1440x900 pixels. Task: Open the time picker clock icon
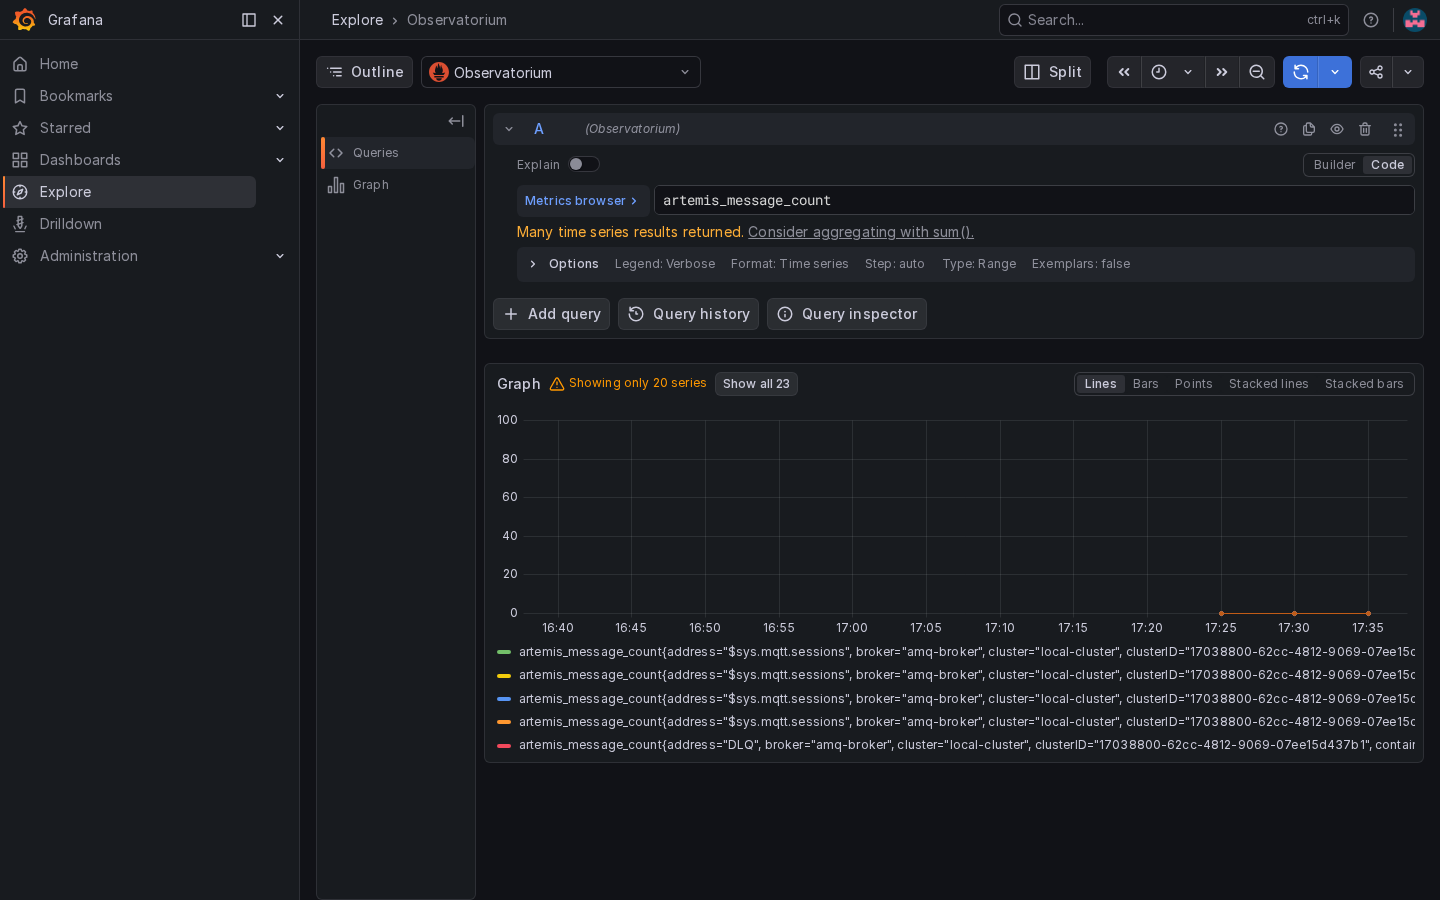[x=1159, y=72]
